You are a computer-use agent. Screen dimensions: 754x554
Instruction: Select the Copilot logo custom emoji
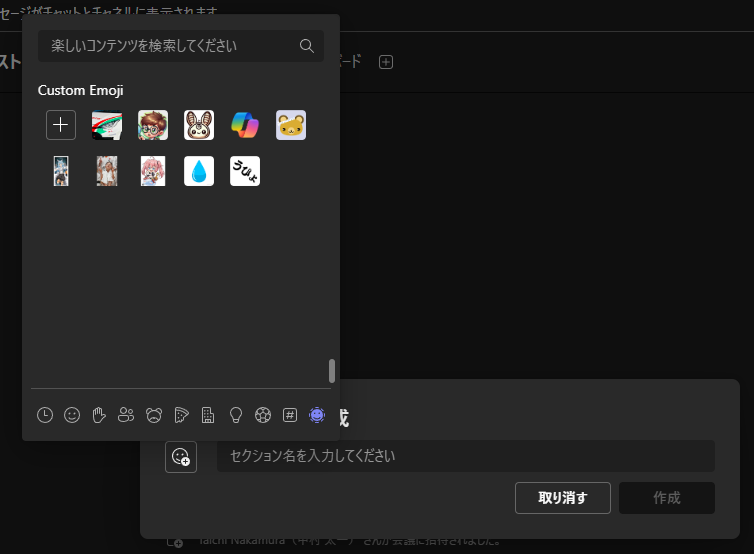pyautogui.click(x=245, y=125)
